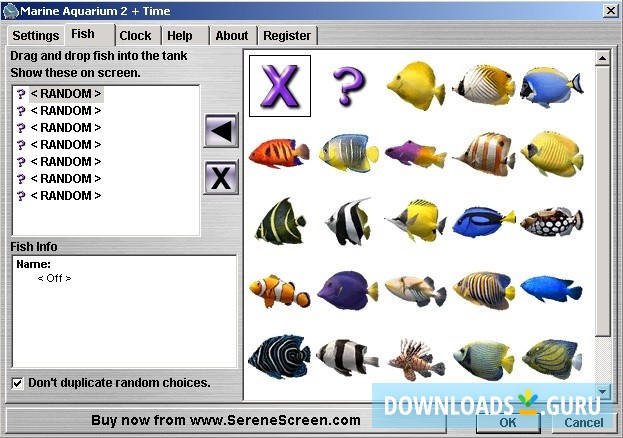Select the fifth < RANDOM > list entry
The width and height of the screenshot is (623, 438).
[66, 162]
